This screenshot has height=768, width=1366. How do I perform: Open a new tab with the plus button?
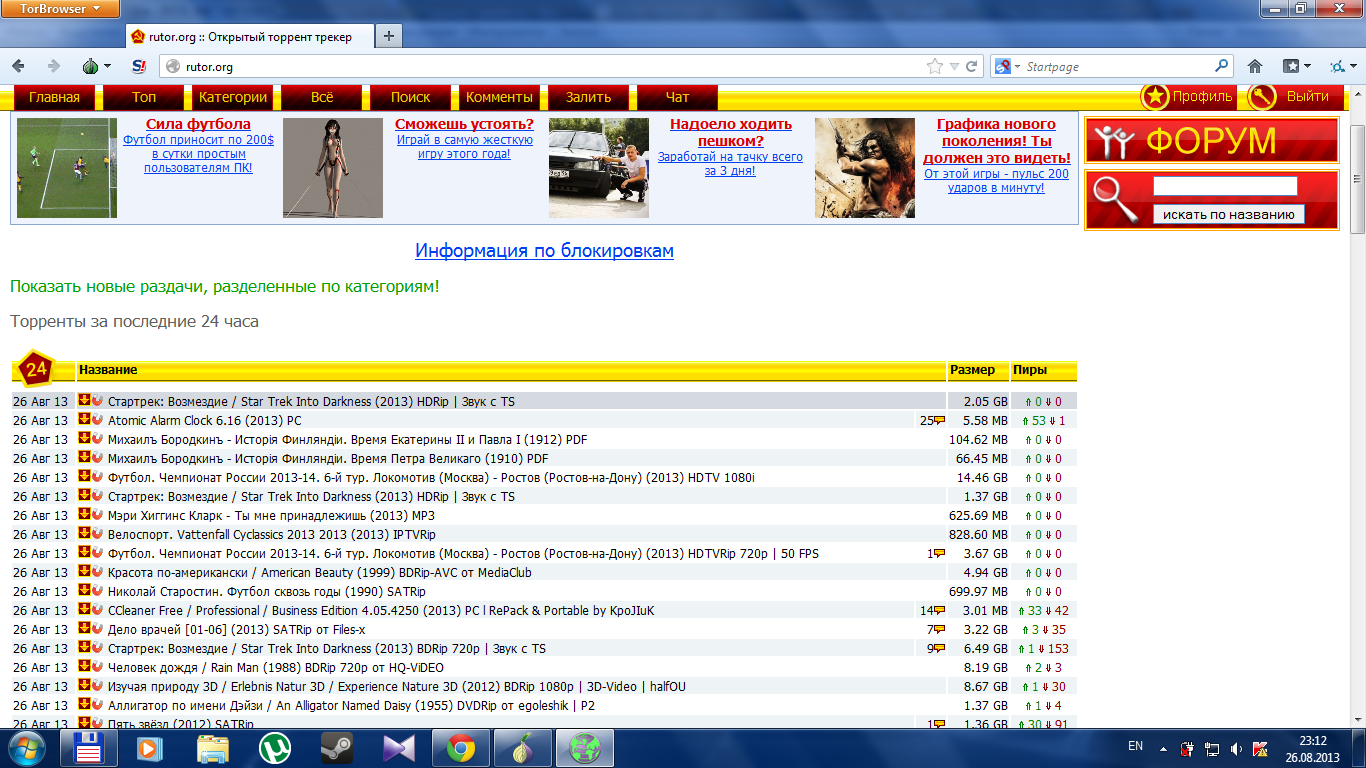(x=389, y=37)
